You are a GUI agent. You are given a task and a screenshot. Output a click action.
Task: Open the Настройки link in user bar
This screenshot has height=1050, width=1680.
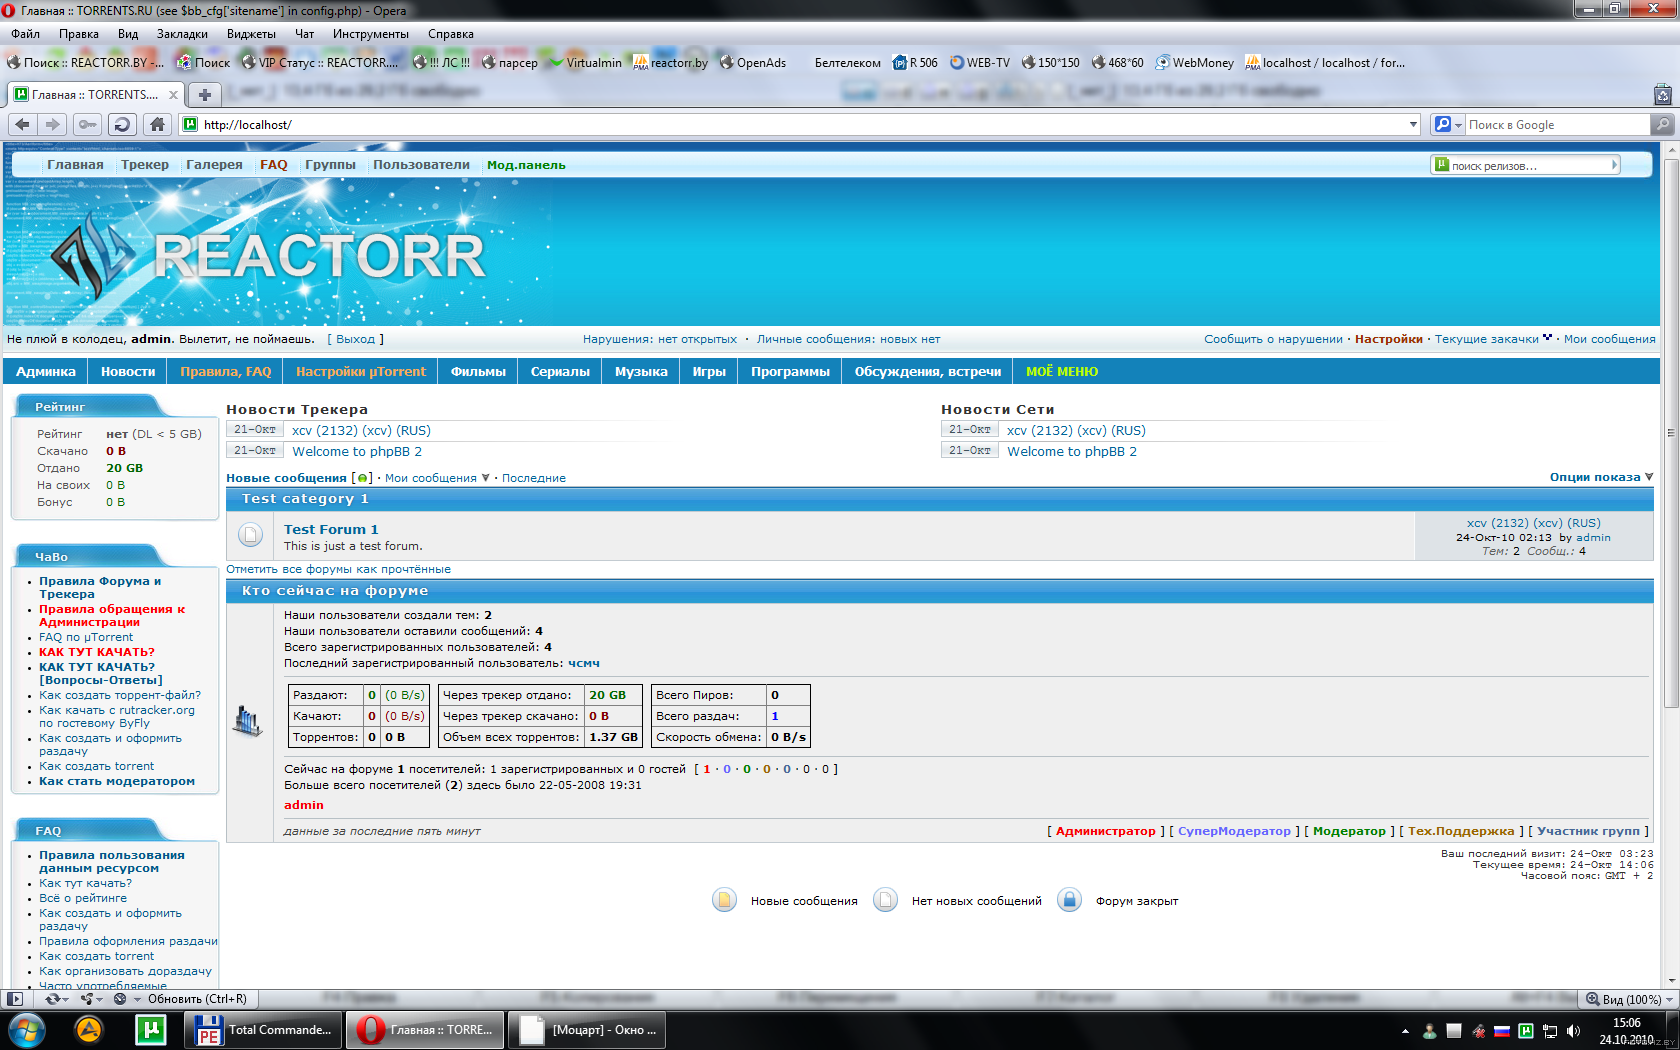point(1389,339)
